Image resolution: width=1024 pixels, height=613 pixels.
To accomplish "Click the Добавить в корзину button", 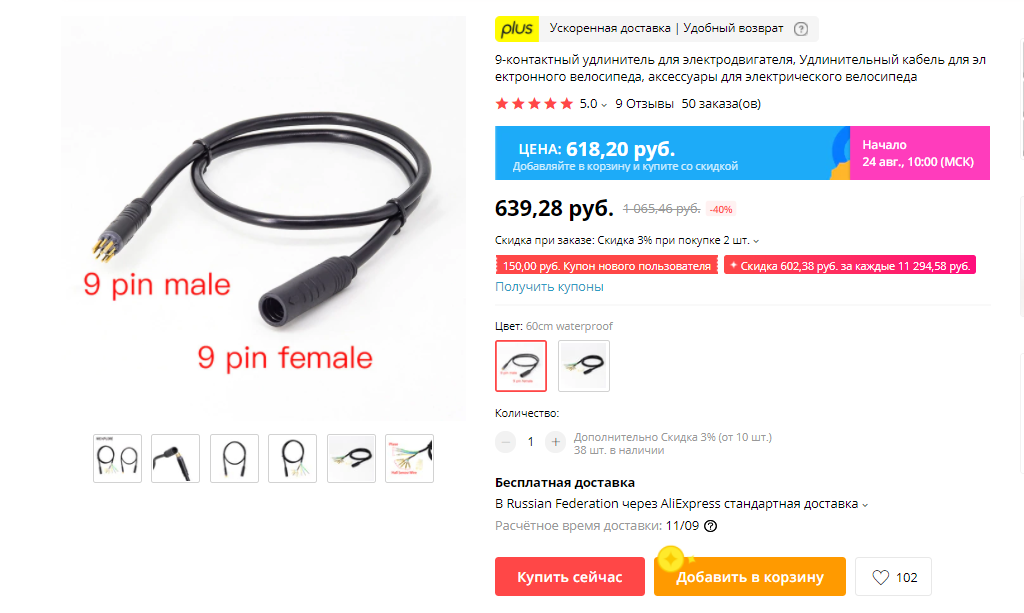I will pos(750,576).
